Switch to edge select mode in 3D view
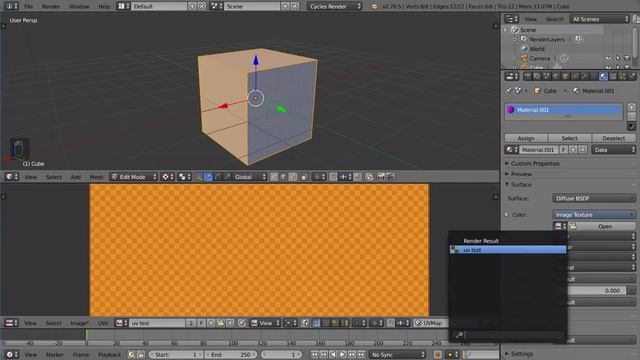The width and height of the screenshot is (640, 360). (283, 177)
